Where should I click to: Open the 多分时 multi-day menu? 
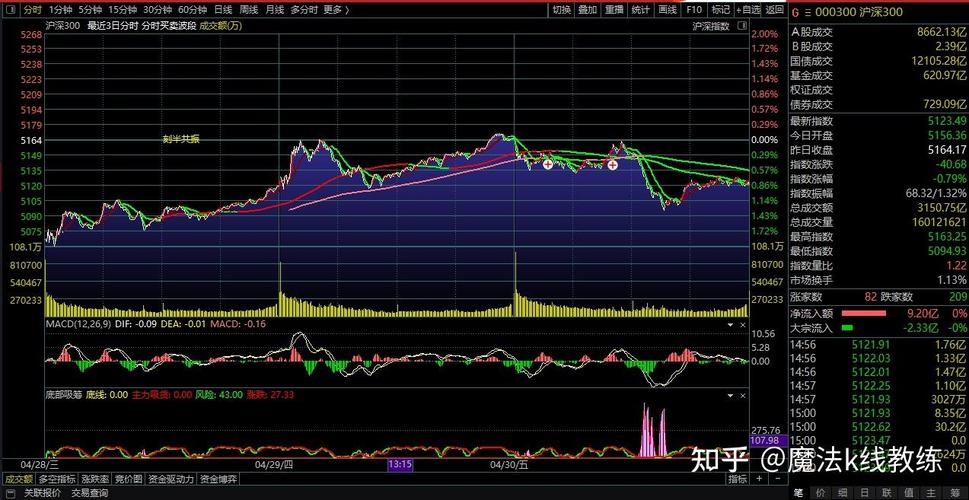tap(304, 10)
